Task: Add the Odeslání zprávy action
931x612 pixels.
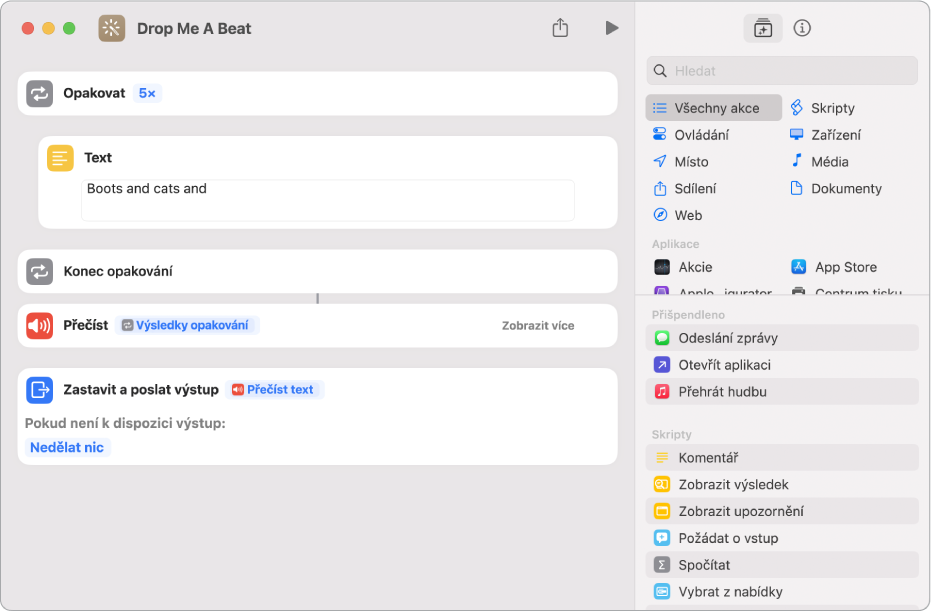Action: (782, 338)
